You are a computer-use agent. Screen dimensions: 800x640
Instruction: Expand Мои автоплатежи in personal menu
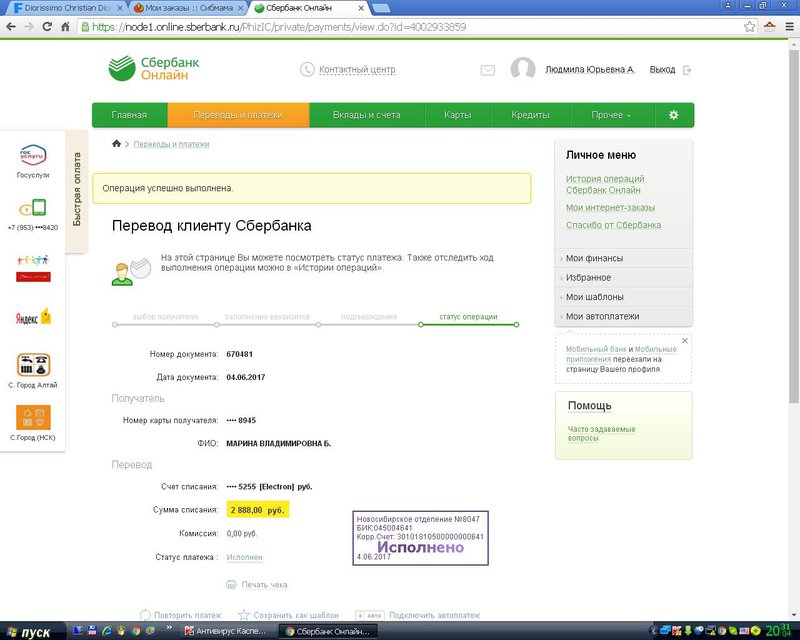[x=623, y=316]
